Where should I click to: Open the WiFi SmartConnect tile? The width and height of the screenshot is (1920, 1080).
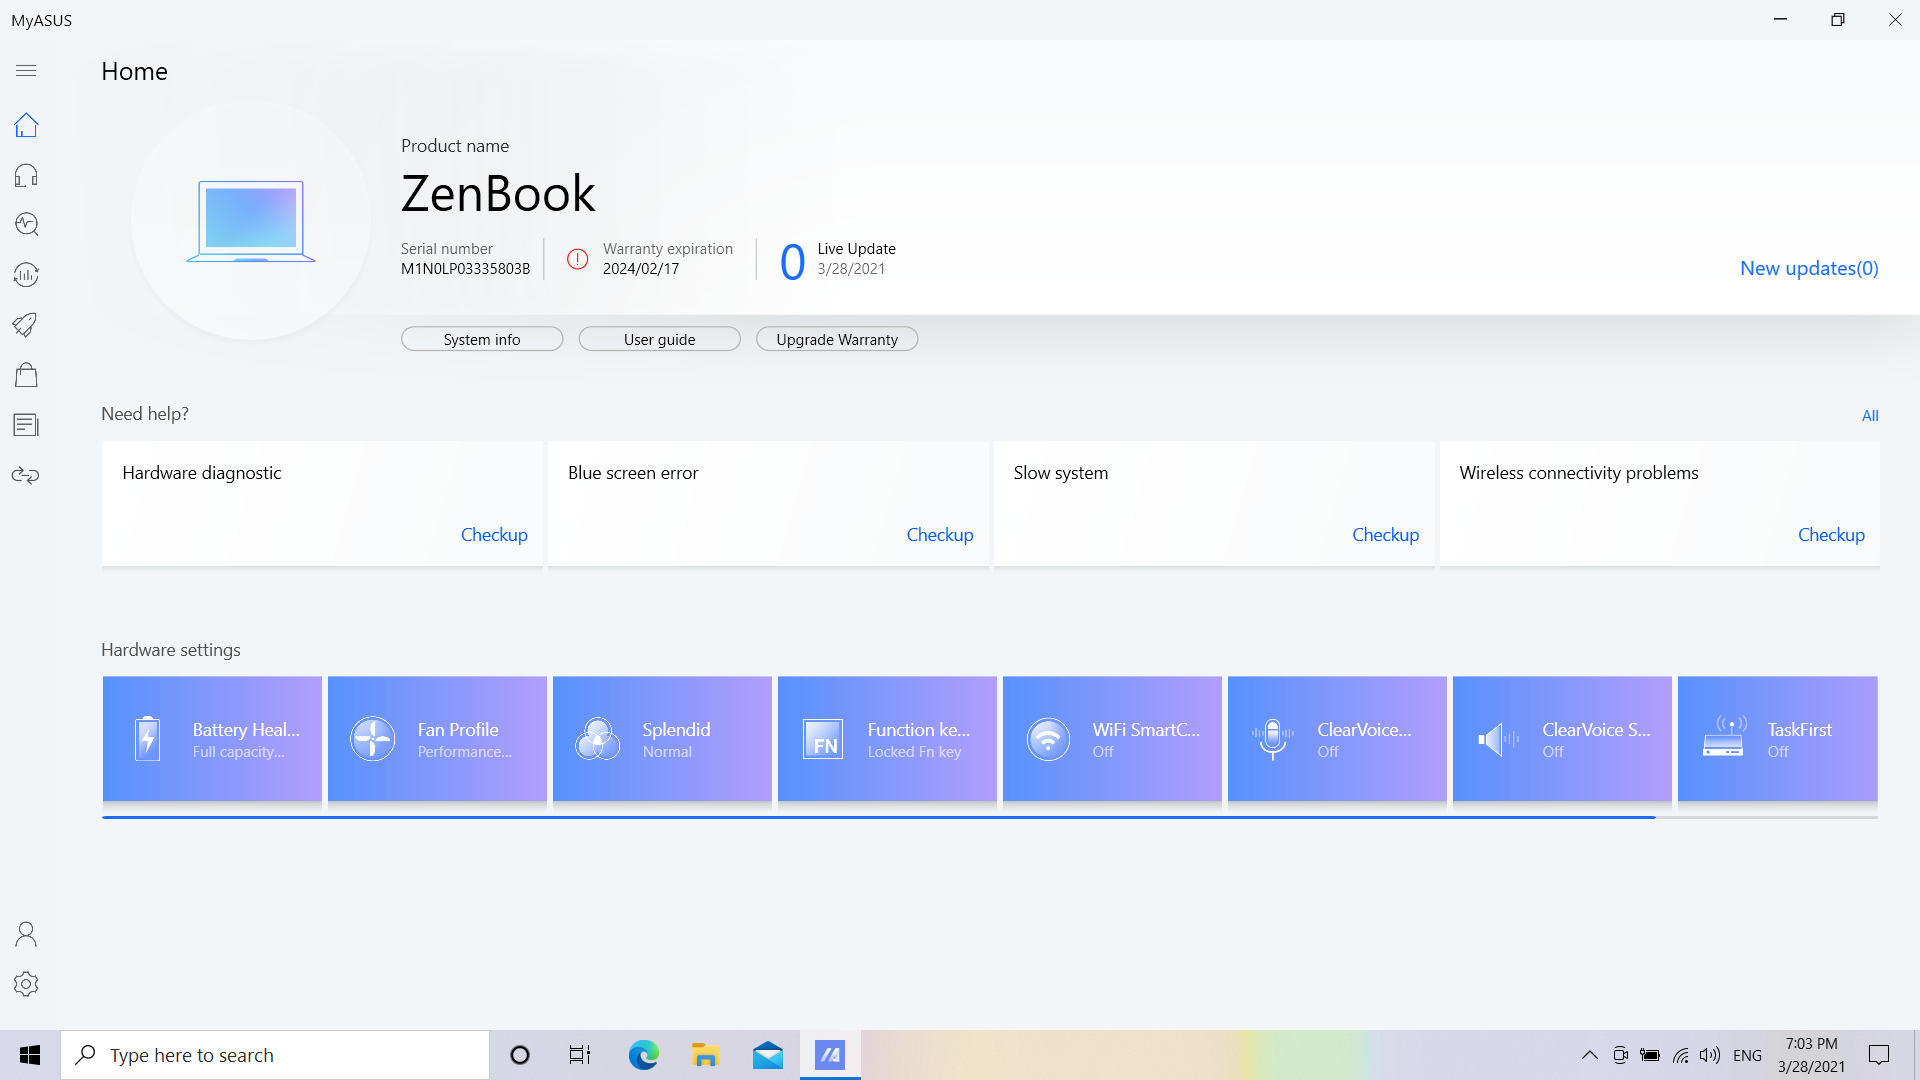1112,739
